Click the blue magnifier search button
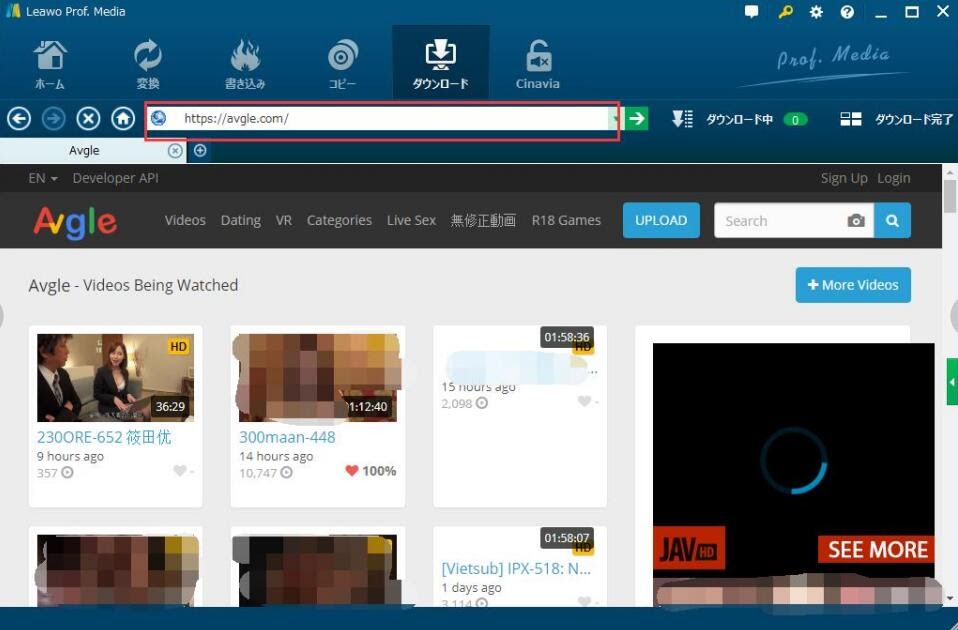958x630 pixels. click(x=892, y=221)
